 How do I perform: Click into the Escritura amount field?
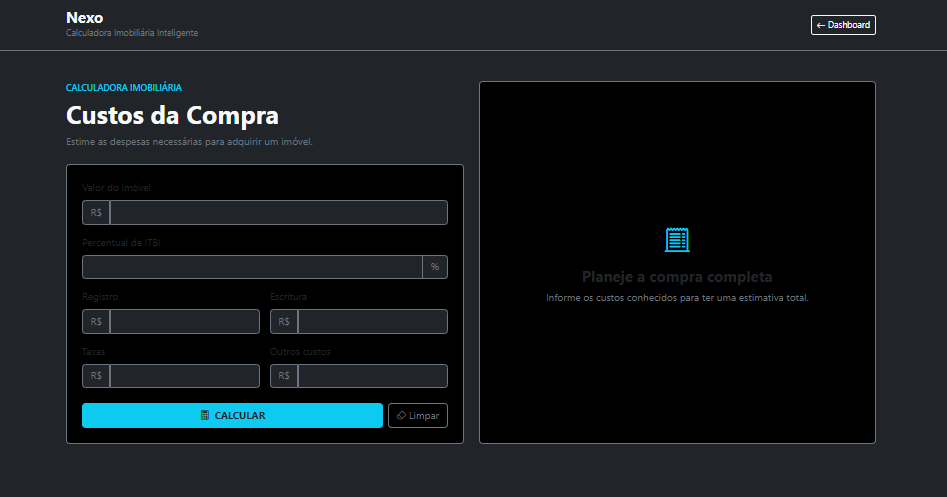click(x=373, y=321)
